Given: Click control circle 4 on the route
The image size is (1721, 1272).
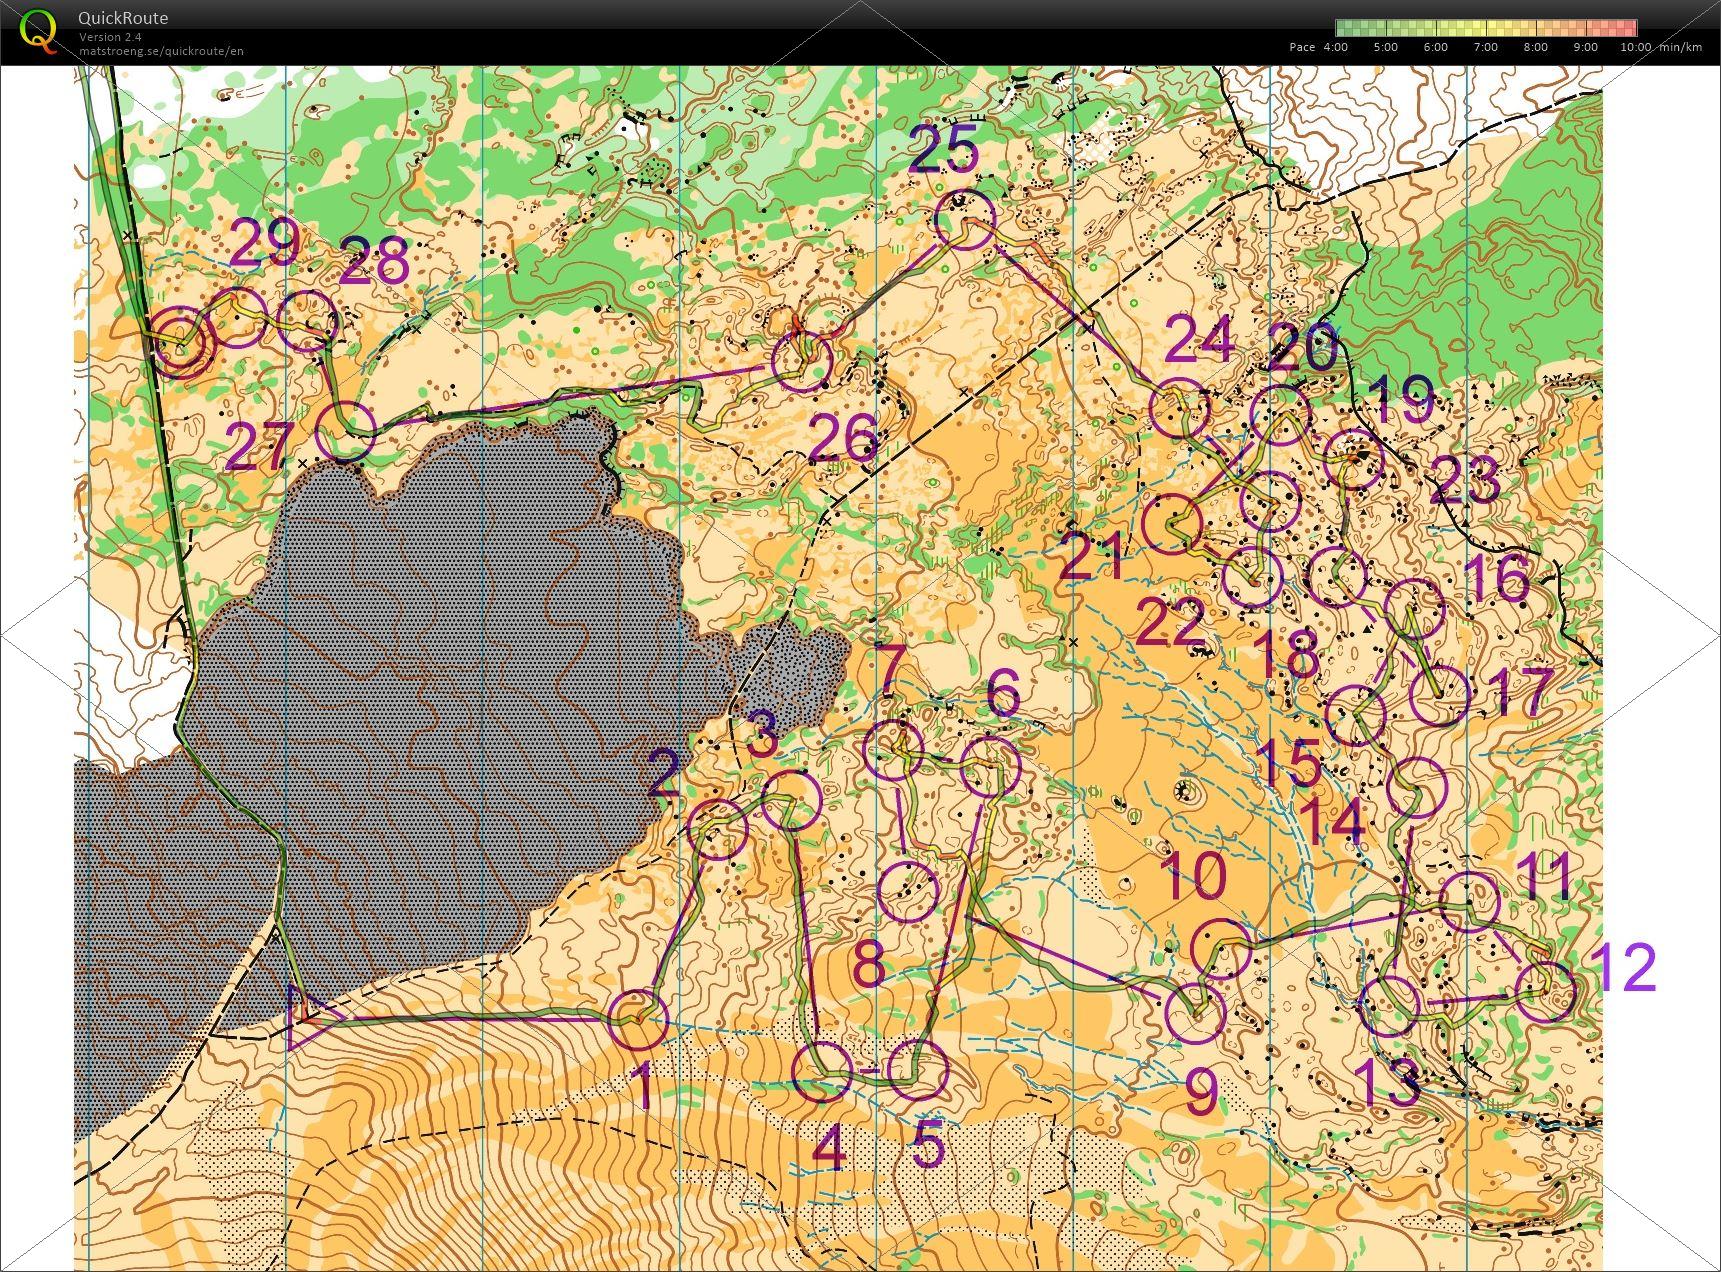Looking at the screenshot, I should coord(821,1071).
